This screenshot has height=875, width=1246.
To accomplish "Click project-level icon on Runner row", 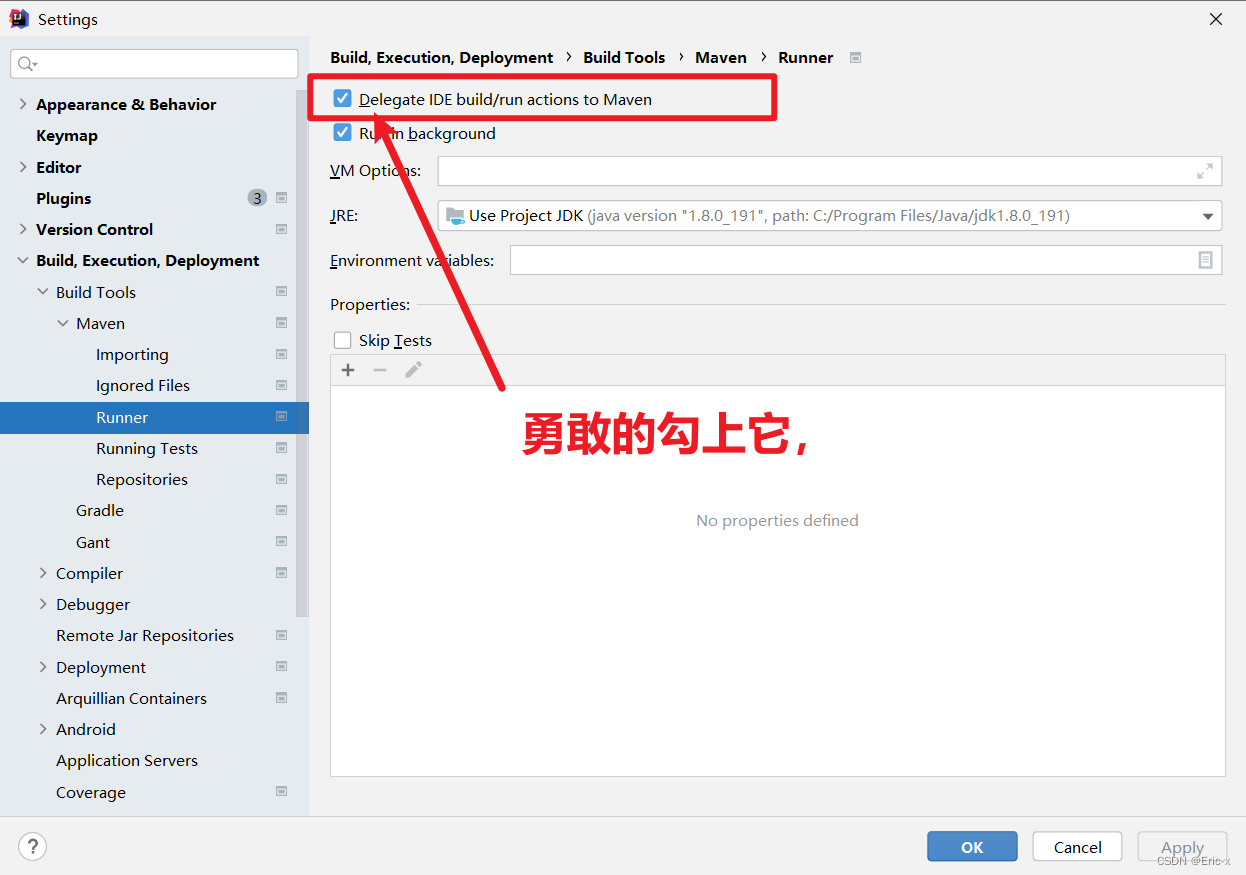I will pyautogui.click(x=282, y=417).
